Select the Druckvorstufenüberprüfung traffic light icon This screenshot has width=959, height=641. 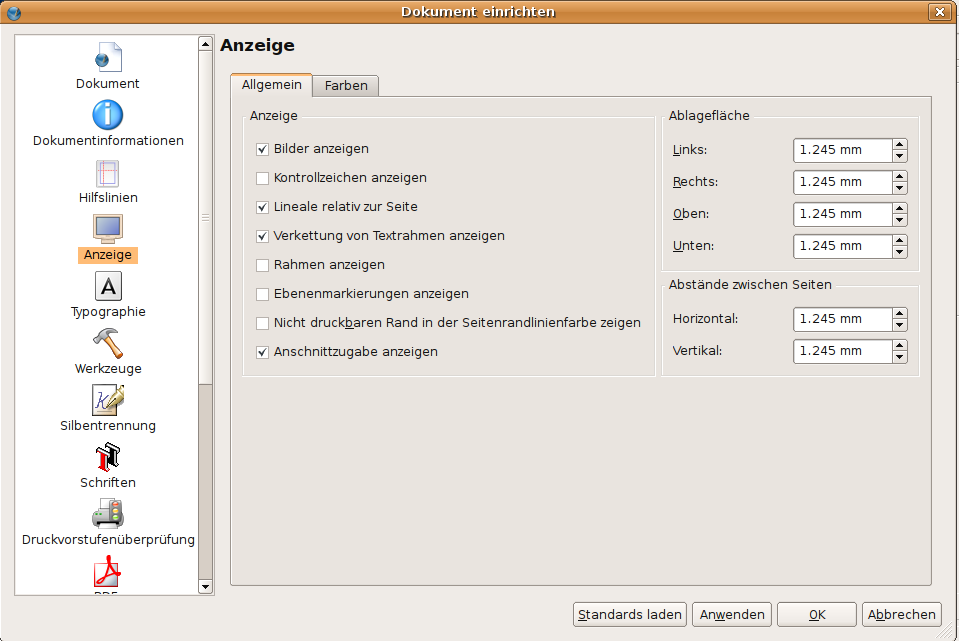[x=108, y=514]
